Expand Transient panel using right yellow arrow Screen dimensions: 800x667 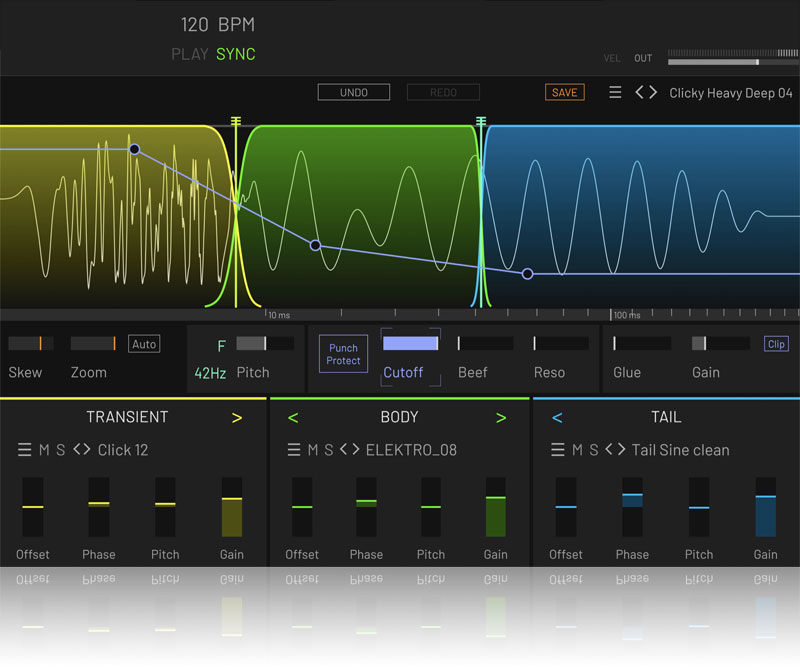(238, 418)
